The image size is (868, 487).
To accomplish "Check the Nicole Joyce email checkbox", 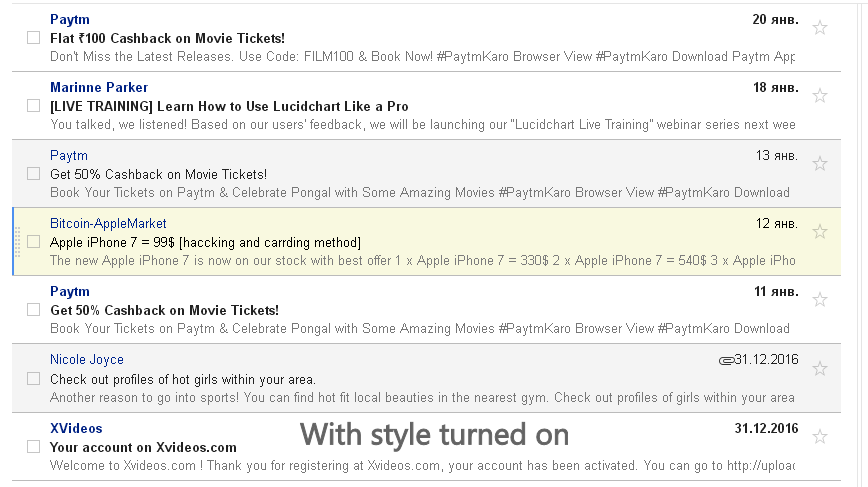I will (34, 379).
